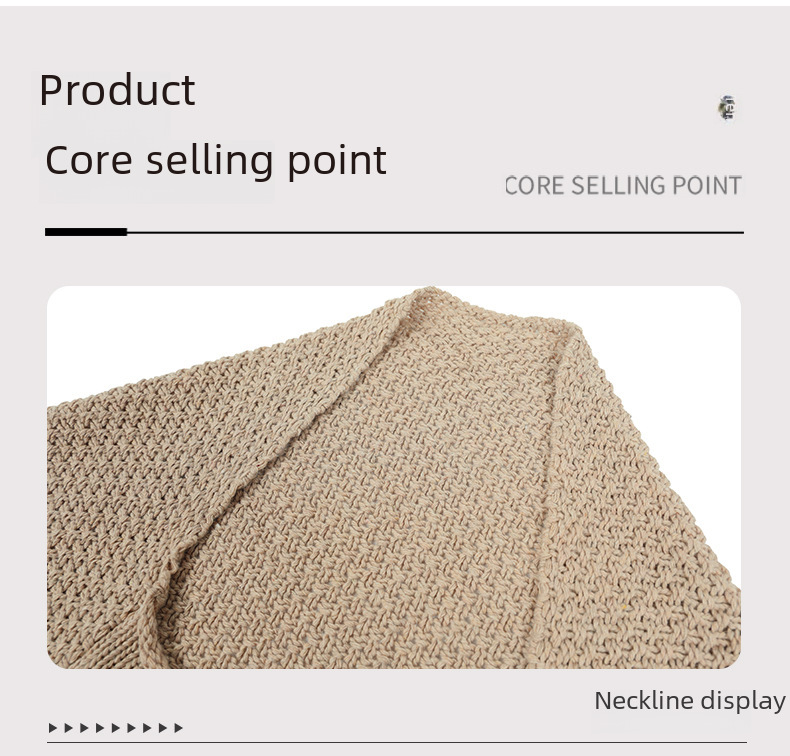This screenshot has width=790, height=756.
Task: Click the second arrow in the arrow row
Action: pyautogui.click(x=69, y=728)
